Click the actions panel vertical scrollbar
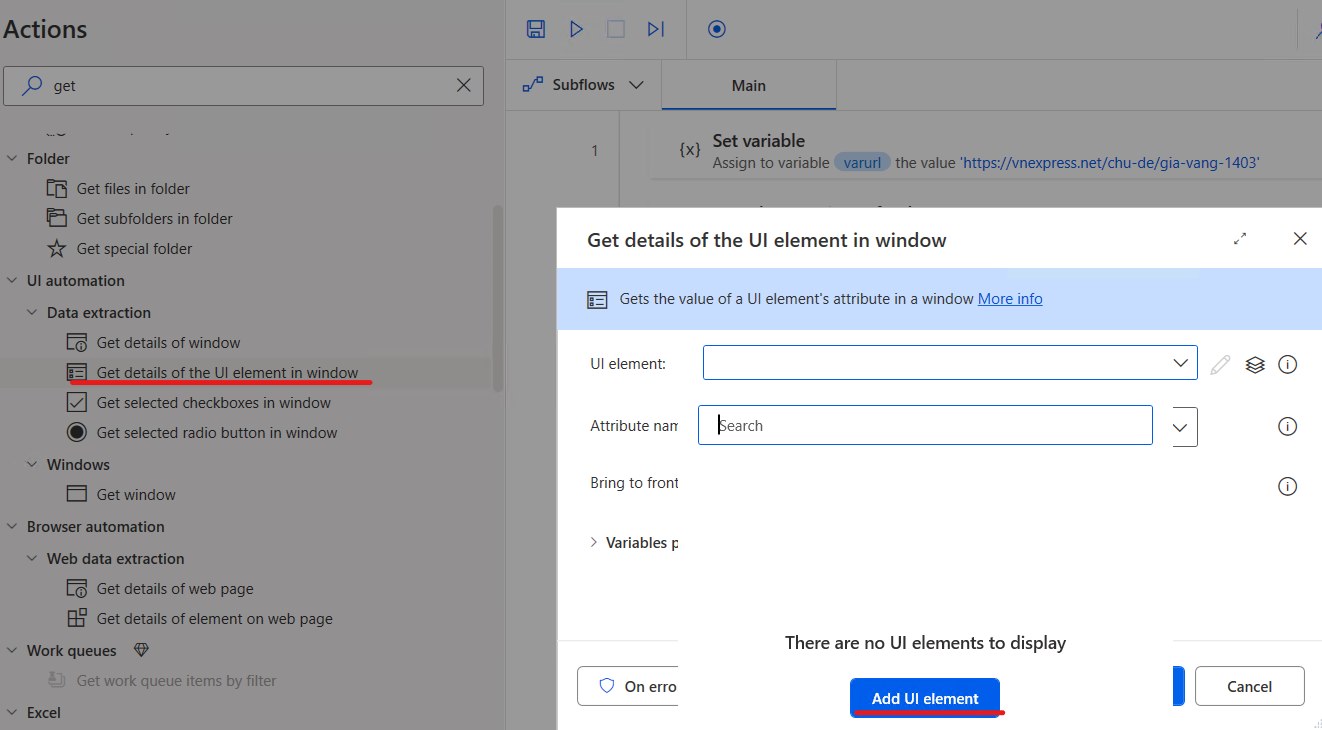The image size is (1322, 730). pyautogui.click(x=498, y=300)
